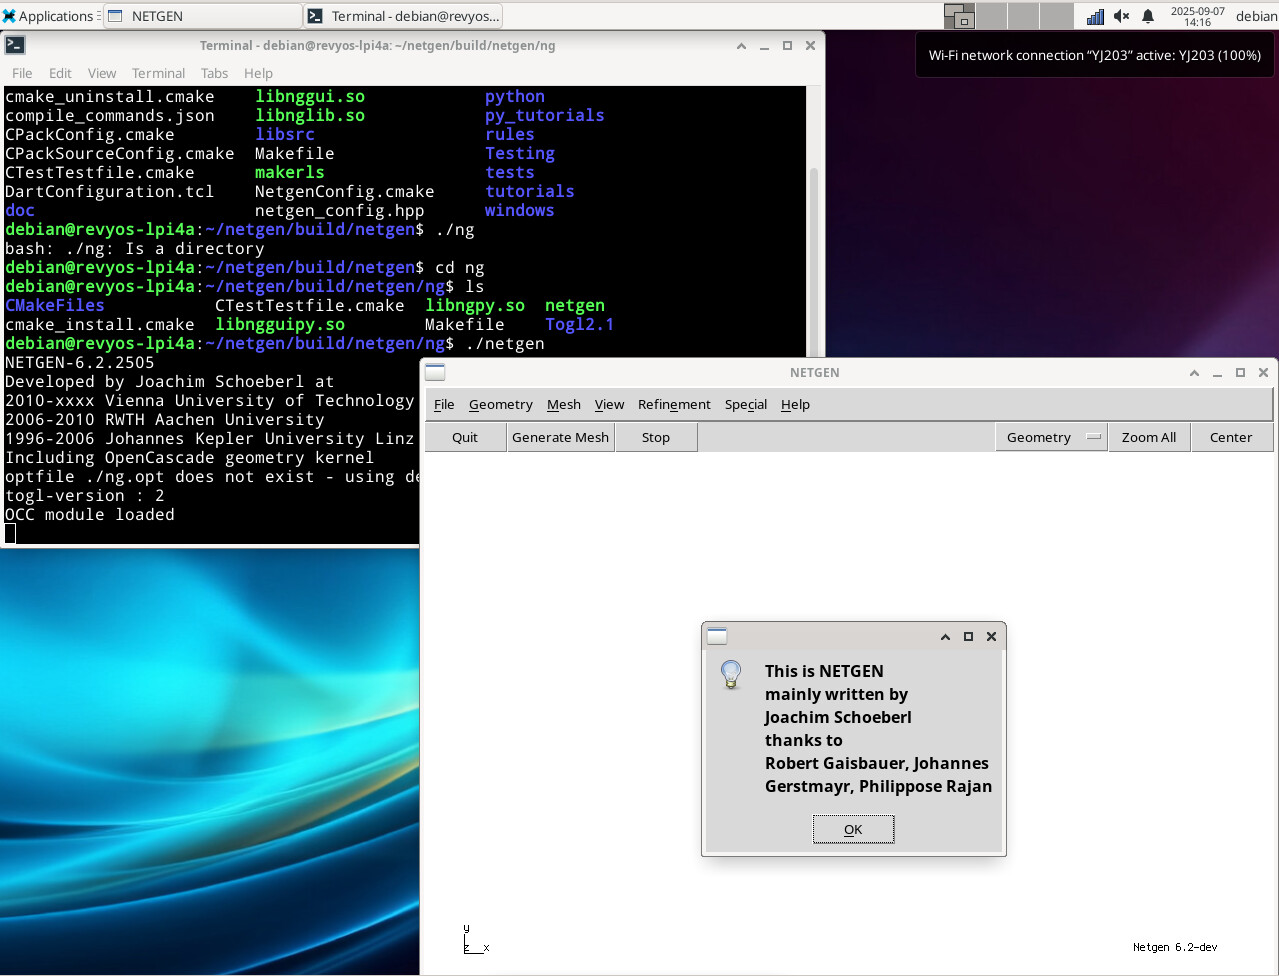Screen dimensions: 1279x976
Task: Click the clock showing 14:16
Action: [1197, 16]
